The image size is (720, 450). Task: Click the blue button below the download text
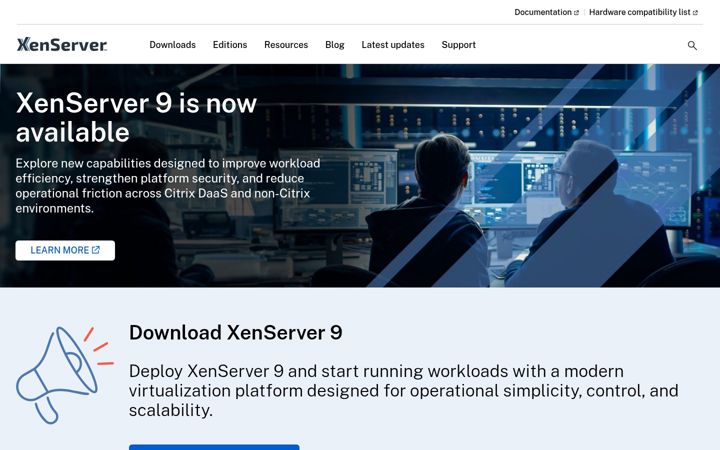[x=214, y=447]
